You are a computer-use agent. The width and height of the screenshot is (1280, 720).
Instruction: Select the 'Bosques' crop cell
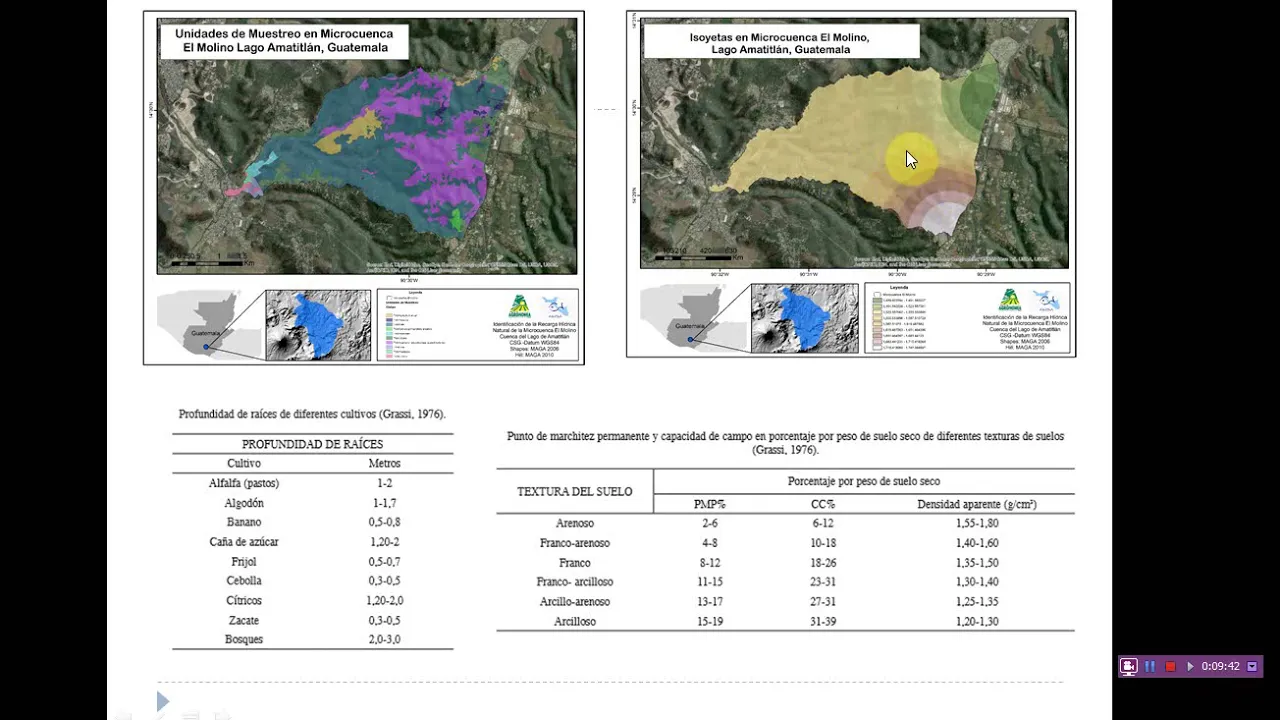pyautogui.click(x=244, y=640)
